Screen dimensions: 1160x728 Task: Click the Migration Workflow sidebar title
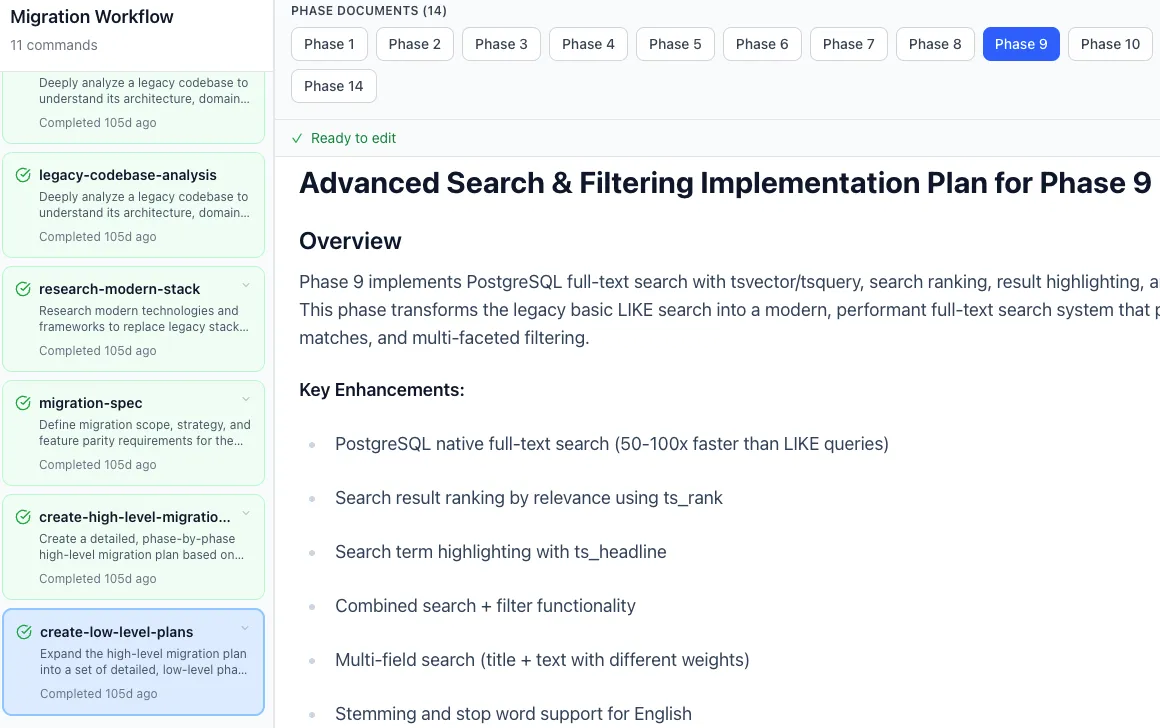(92, 17)
